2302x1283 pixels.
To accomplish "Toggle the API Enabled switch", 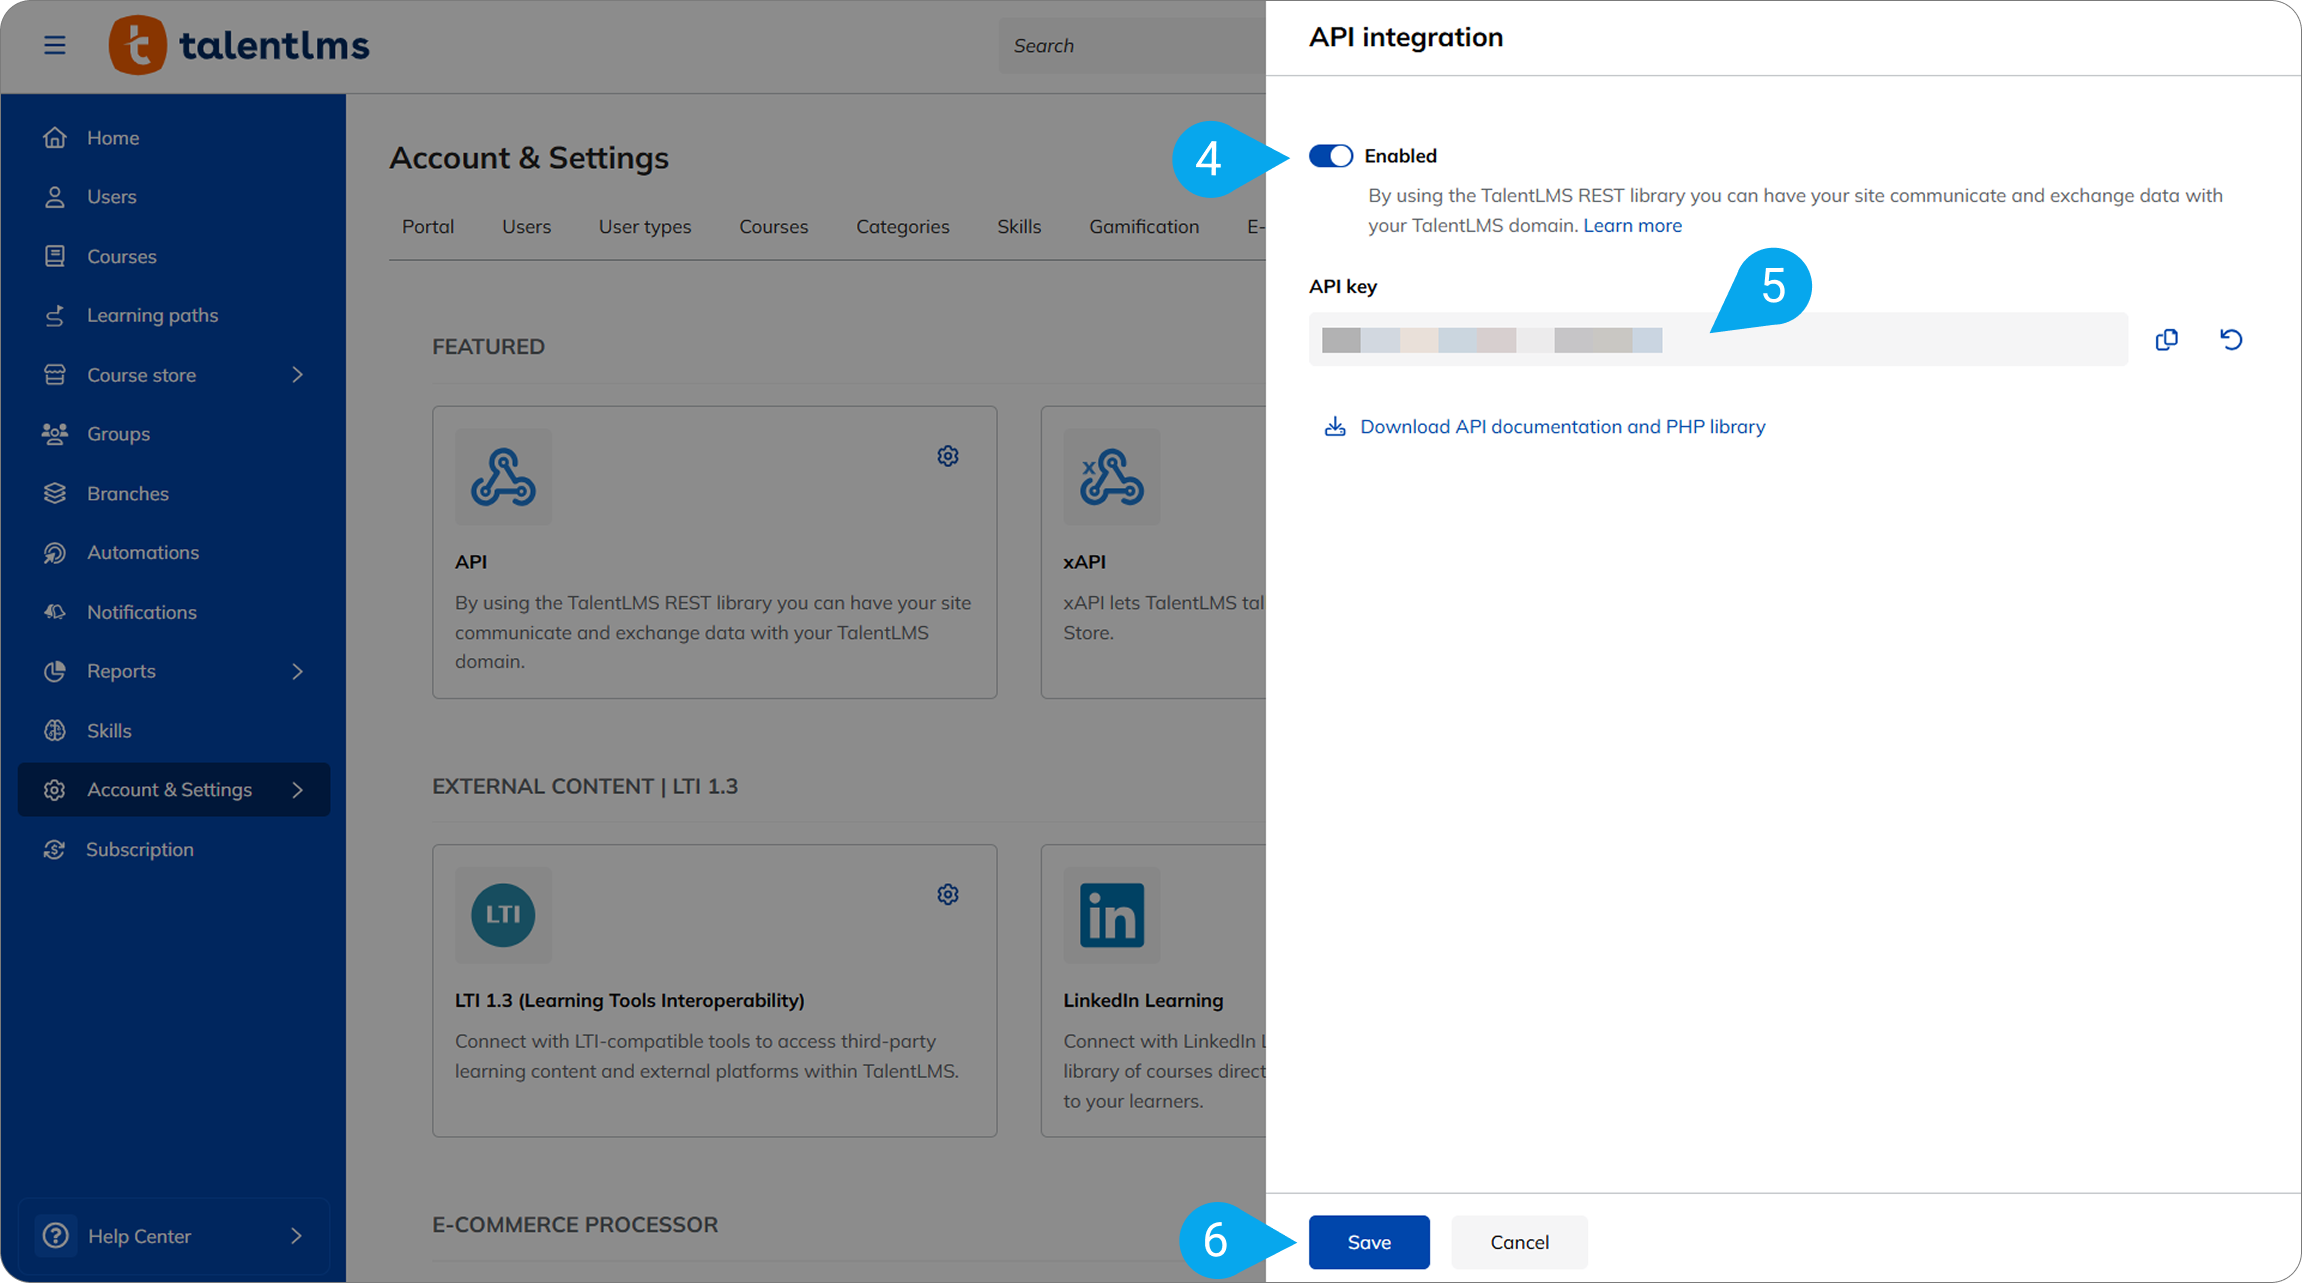I will 1330,156.
